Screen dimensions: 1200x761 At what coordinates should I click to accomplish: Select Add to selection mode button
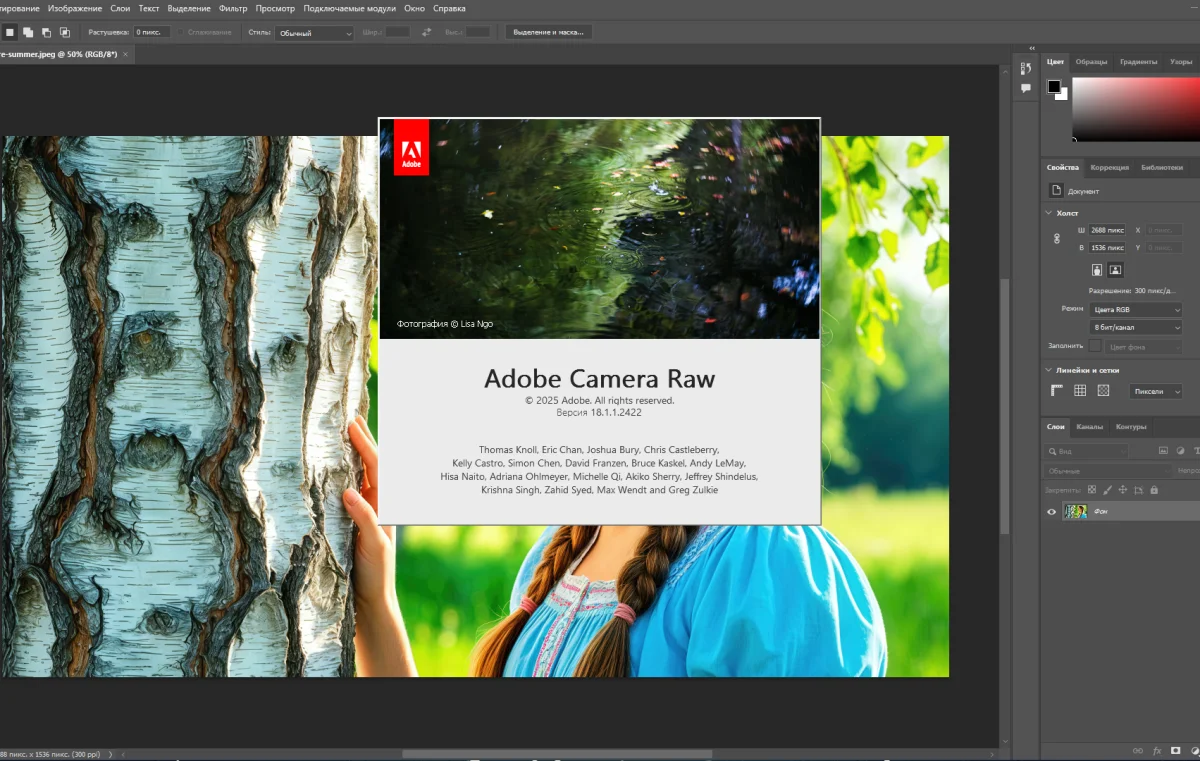click(x=28, y=32)
